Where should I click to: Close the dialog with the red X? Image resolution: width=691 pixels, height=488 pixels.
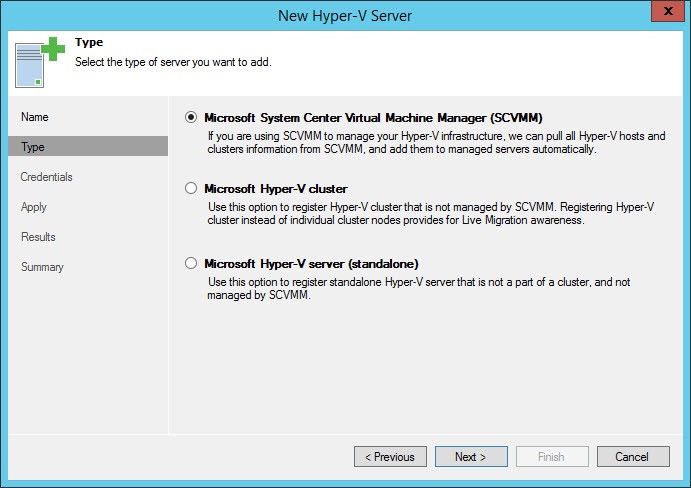[668, 11]
